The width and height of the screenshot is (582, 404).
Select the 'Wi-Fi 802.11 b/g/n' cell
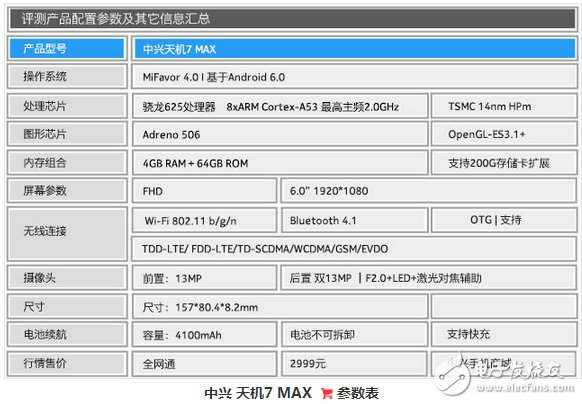[x=205, y=221]
